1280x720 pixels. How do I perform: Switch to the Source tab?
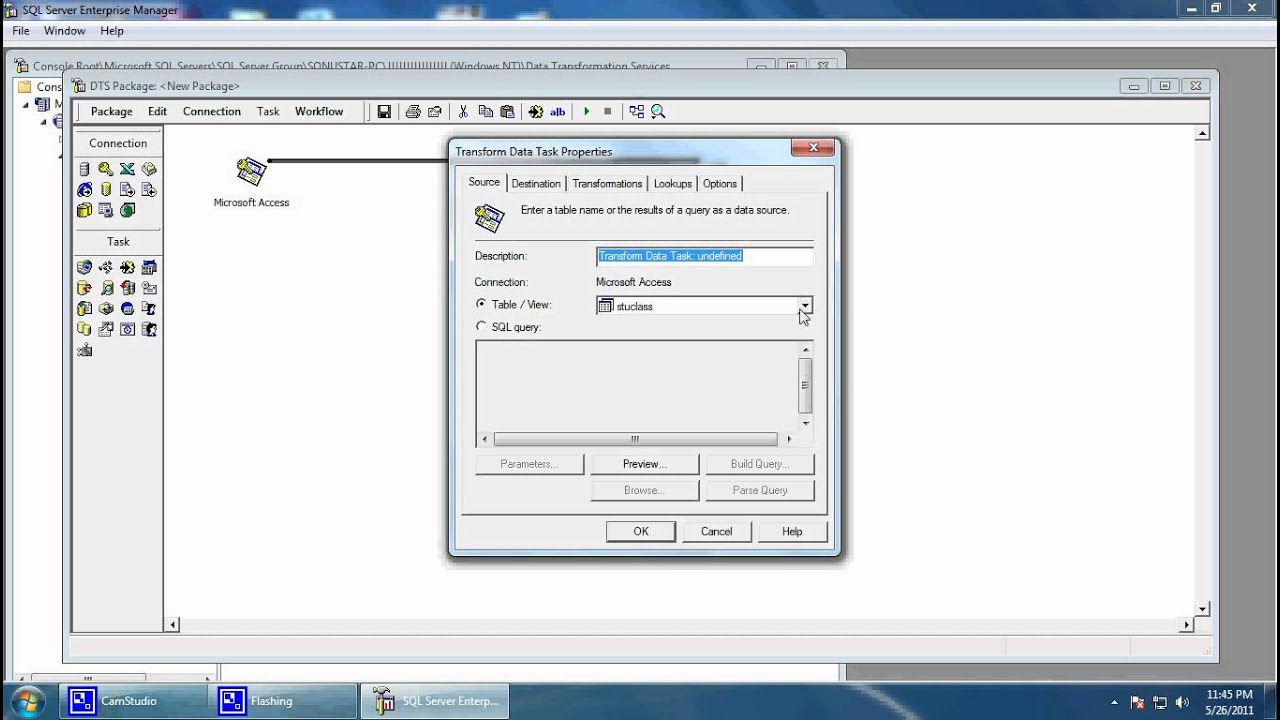[484, 182]
